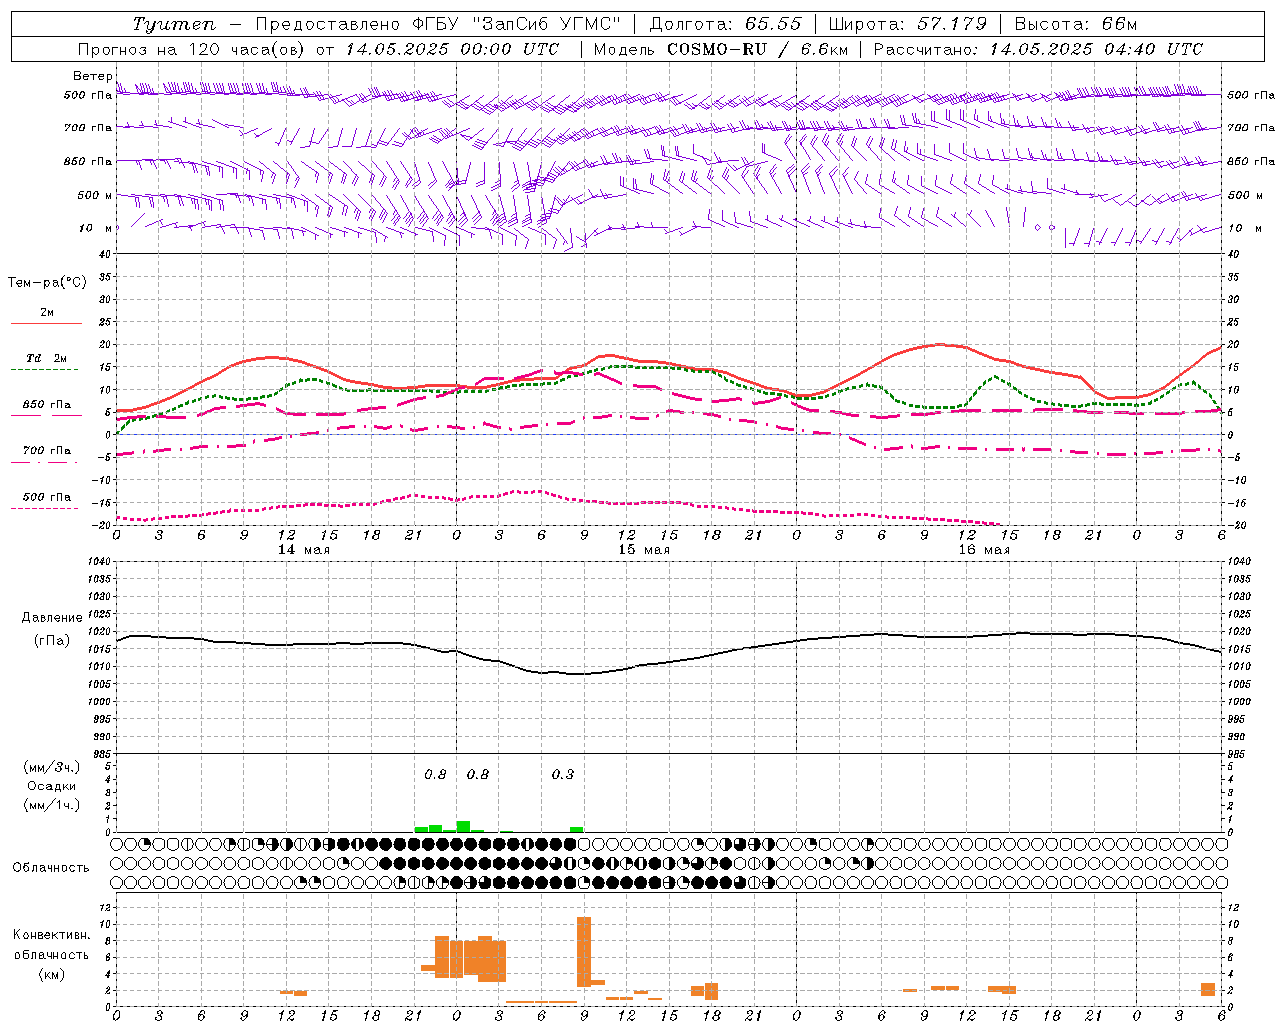Image resolution: width=1280 pixels, height=1024 pixels.
Task: Click the 'Ветер' wind panel label
Action: (x=92, y=76)
